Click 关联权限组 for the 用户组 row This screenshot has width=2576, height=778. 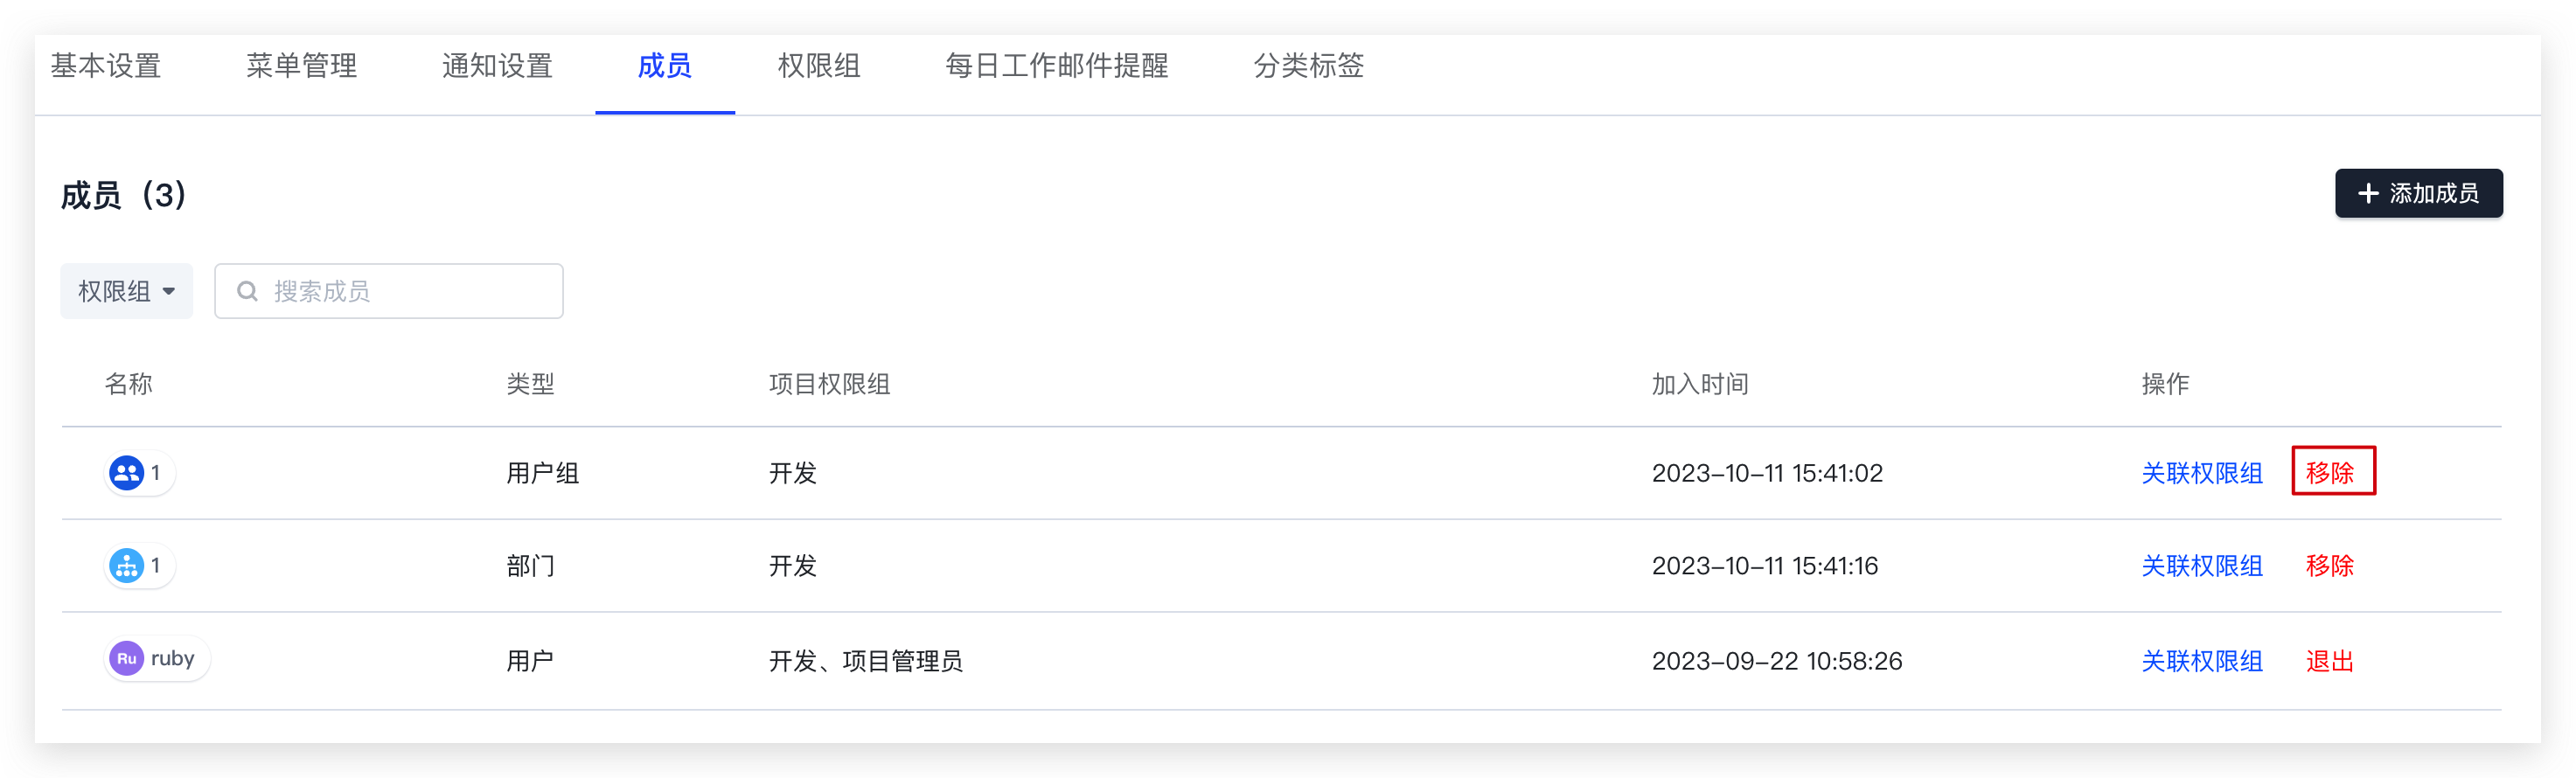click(x=2202, y=473)
